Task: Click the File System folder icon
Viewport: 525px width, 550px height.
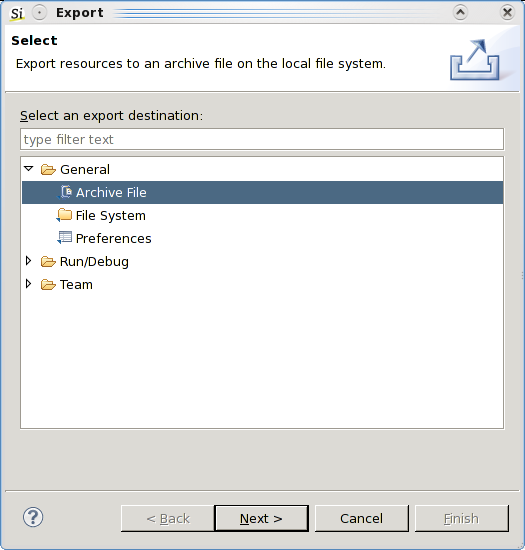Action: click(x=64, y=215)
